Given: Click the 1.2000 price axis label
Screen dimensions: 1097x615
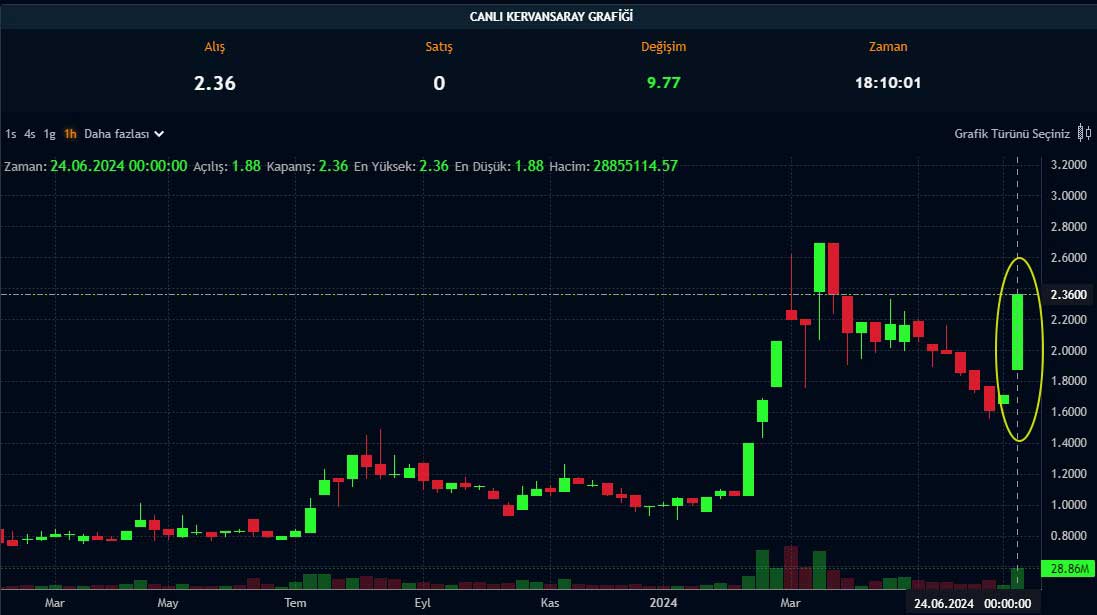Looking at the screenshot, I should 1068,474.
